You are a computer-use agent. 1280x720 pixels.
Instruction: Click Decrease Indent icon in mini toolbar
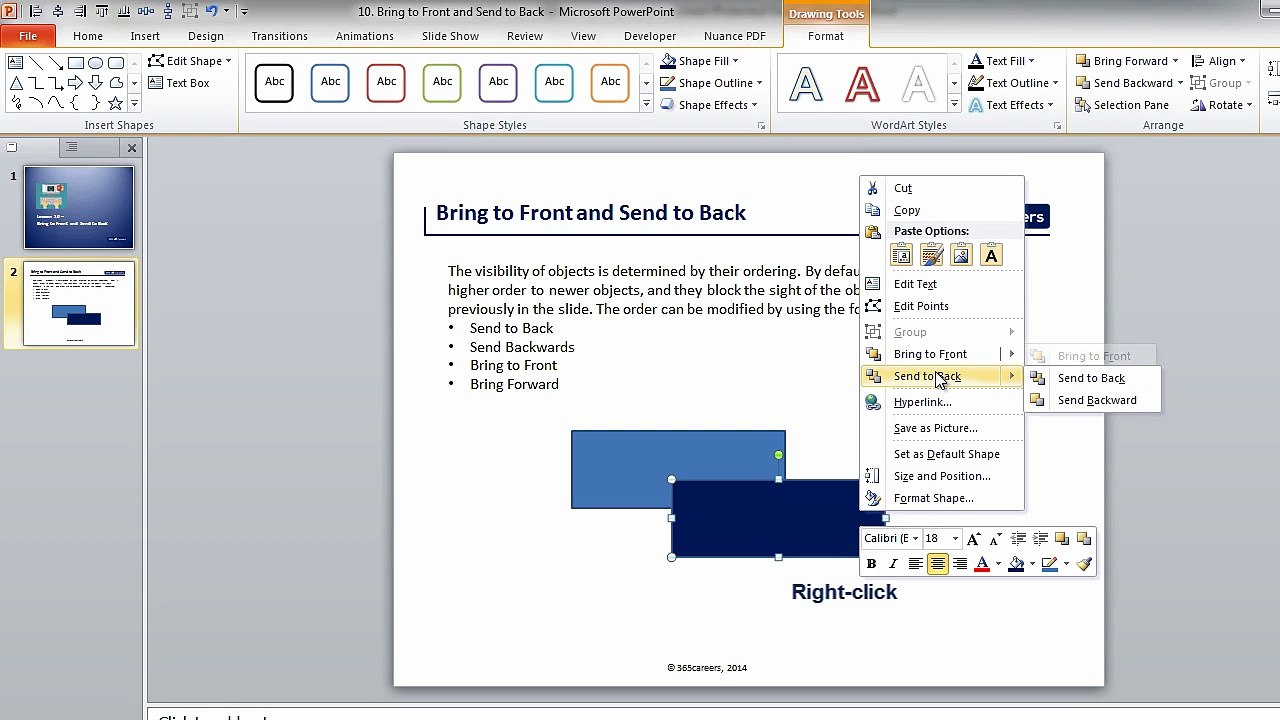pyautogui.click(x=1018, y=539)
